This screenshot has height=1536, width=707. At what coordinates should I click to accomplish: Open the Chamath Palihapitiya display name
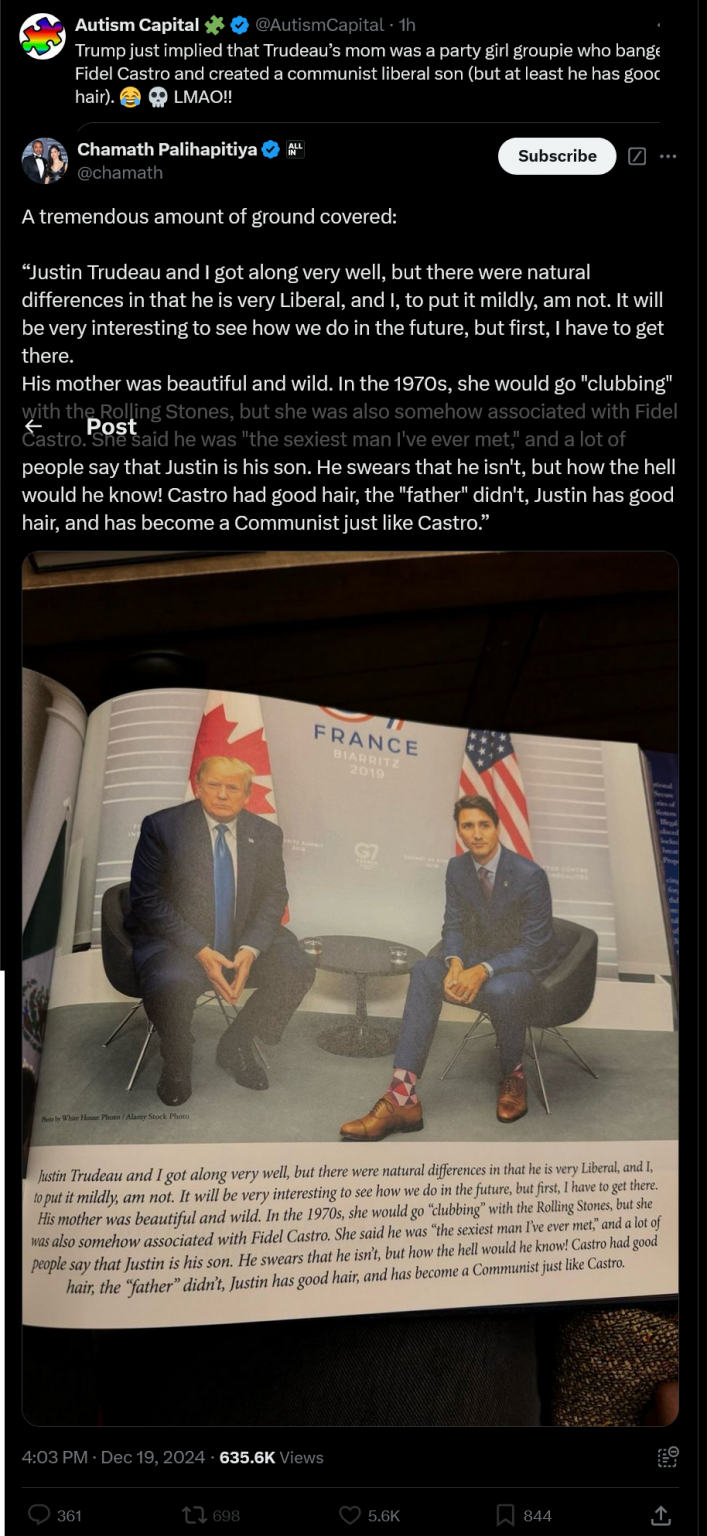(167, 149)
